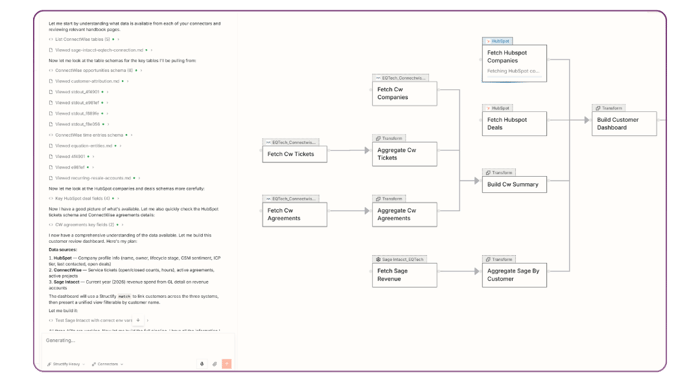
Task: Click the progress bar on Fetch Hubspot Companies
Action: (x=514, y=77)
